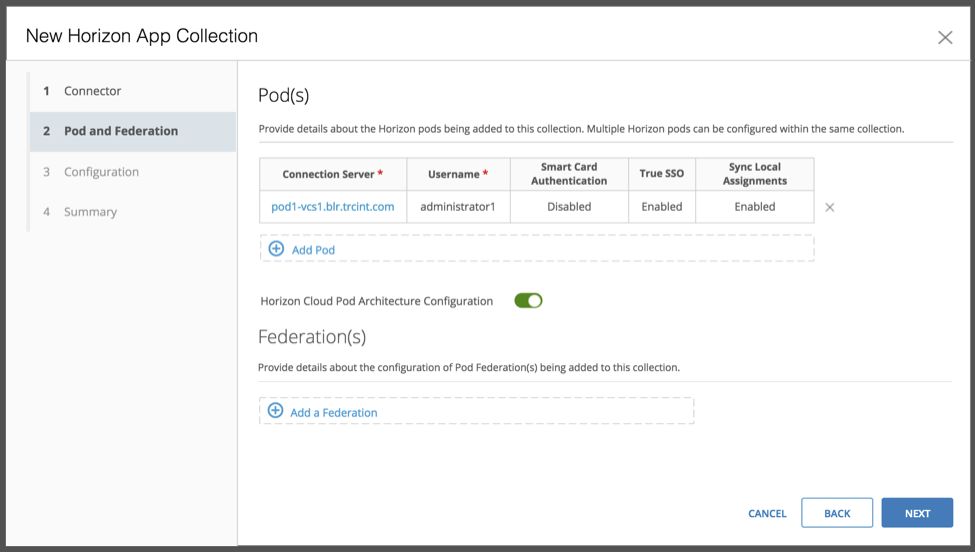The image size is (975, 552).
Task: Remove the pod1-vcs1 pod row
Action: point(829,207)
